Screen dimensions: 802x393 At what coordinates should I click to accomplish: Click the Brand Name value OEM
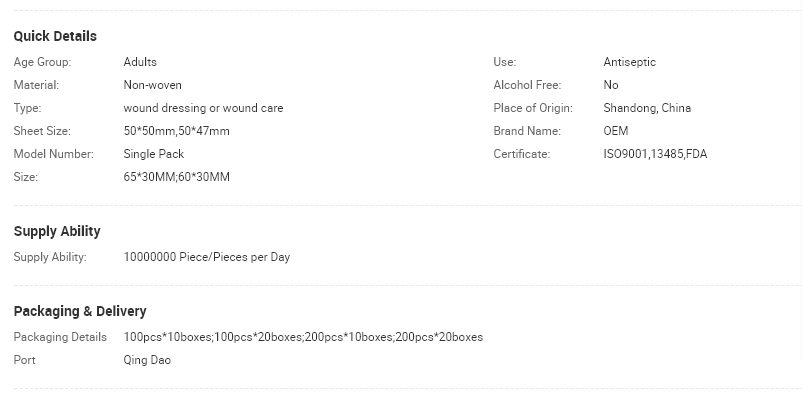[x=616, y=131]
